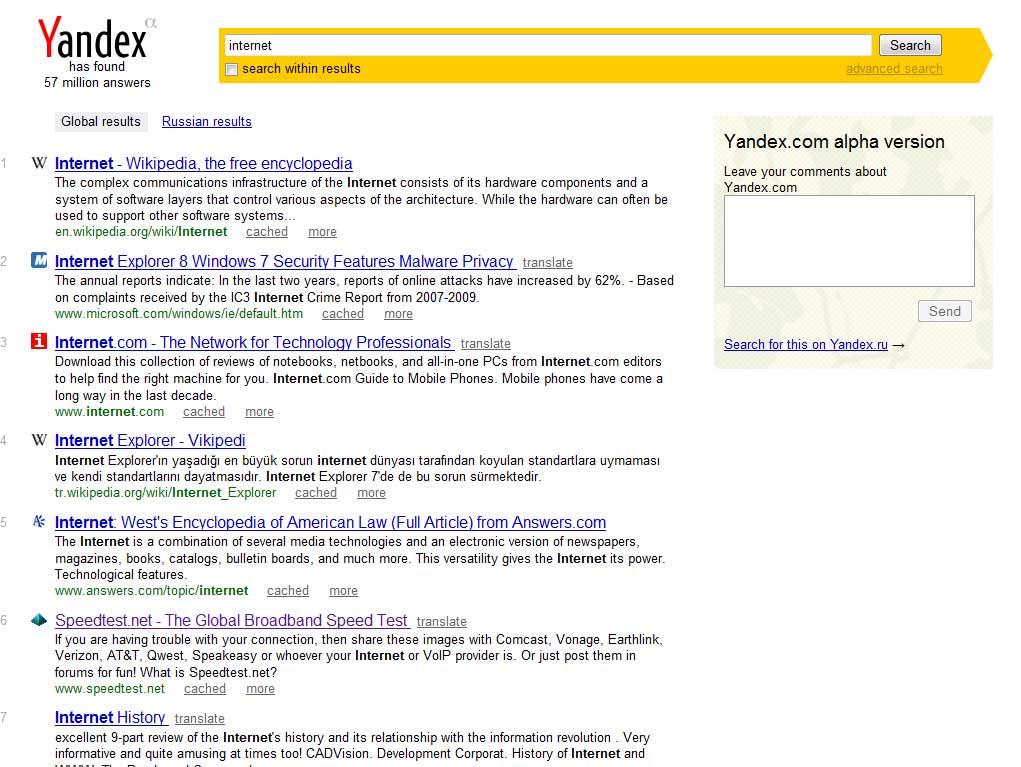Open cached copy of www.speedtest.net result
1021x767 pixels.
click(205, 689)
